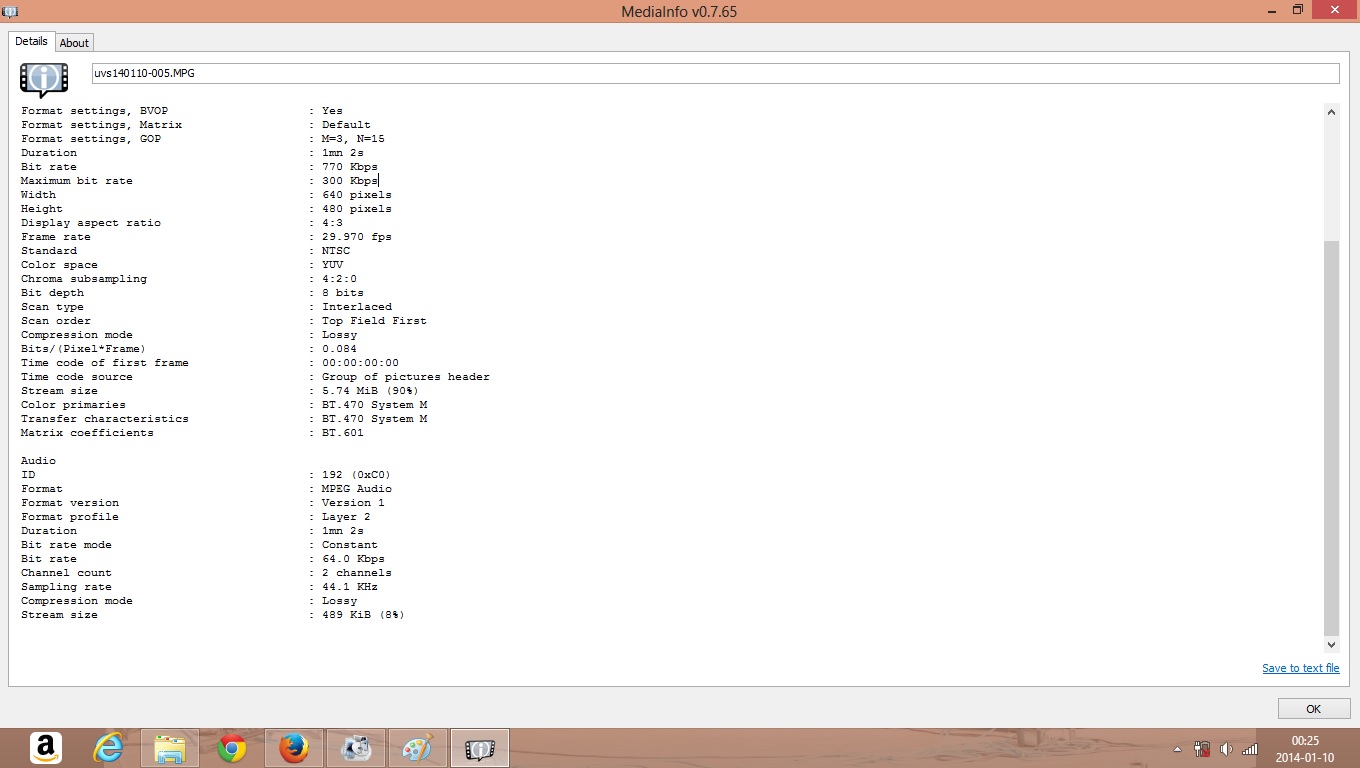
Task: Close the MediaInfo window
Action: pyautogui.click(x=1334, y=10)
